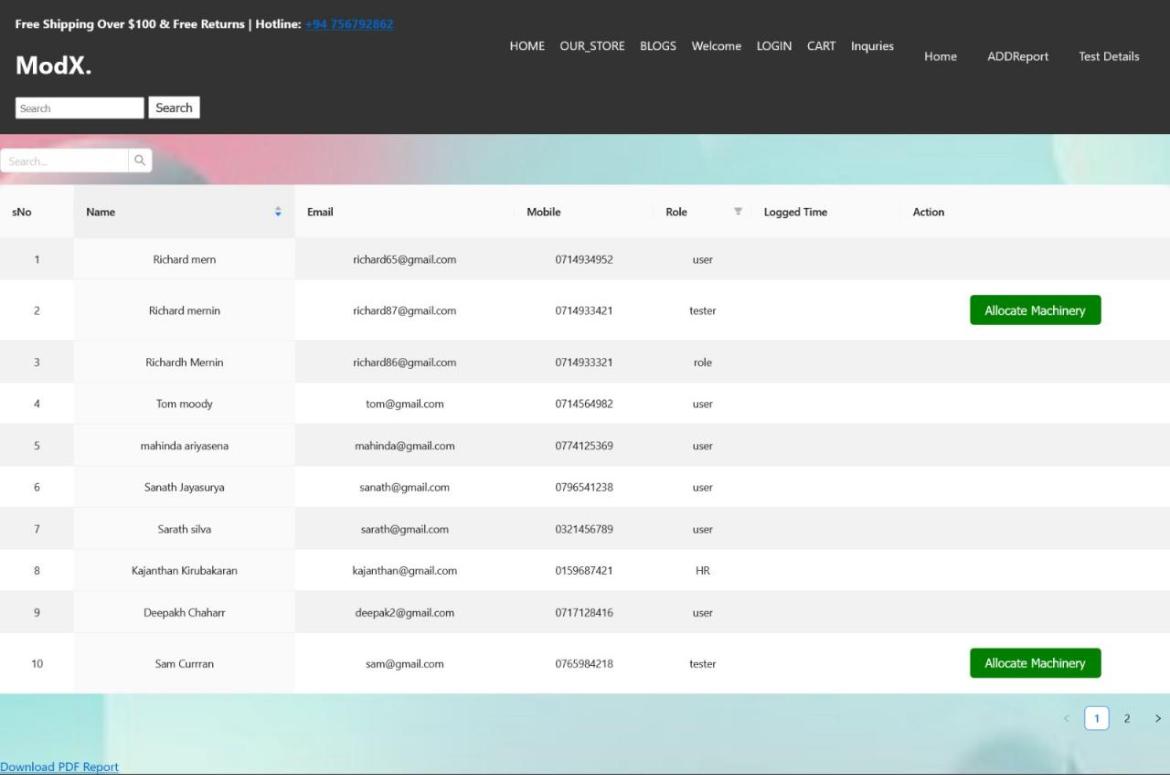This screenshot has width=1170, height=775.
Task: Click the previous page arrow
Action: (1066, 718)
